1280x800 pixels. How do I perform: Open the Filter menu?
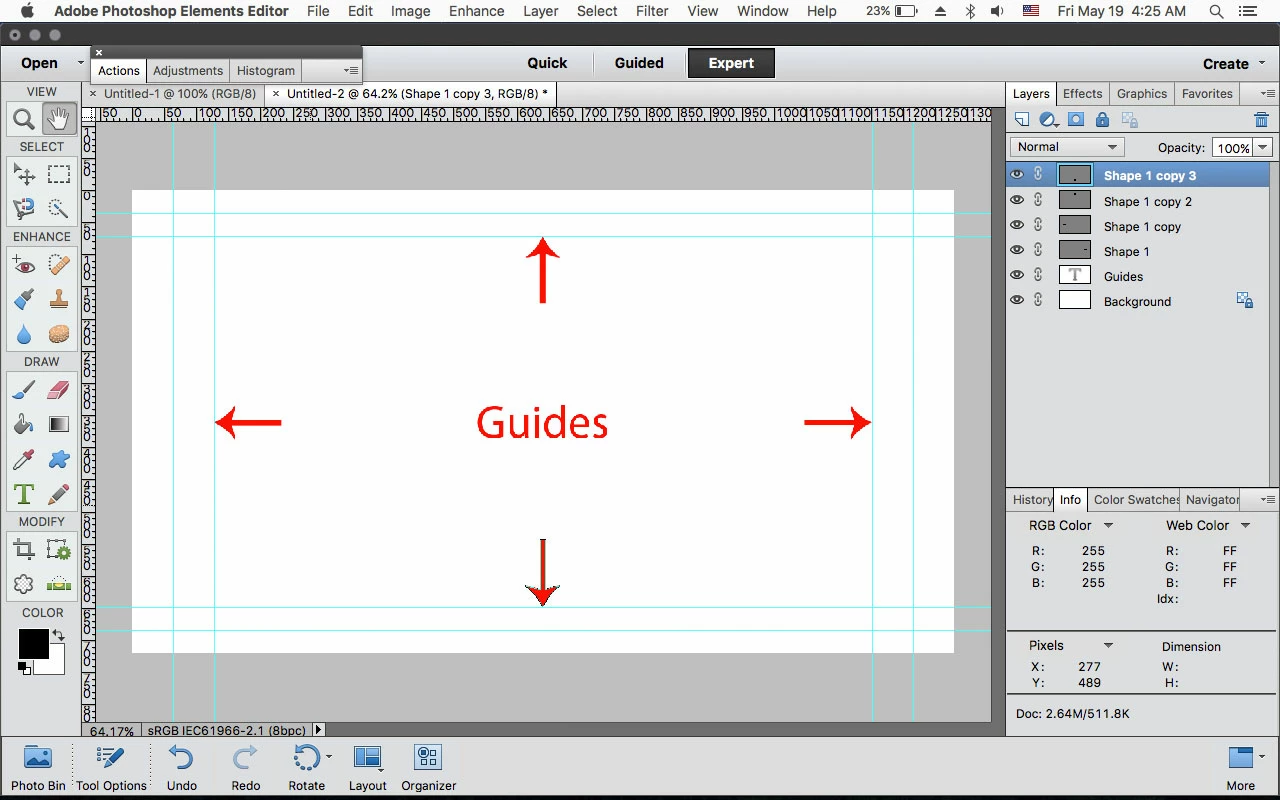[x=652, y=11]
